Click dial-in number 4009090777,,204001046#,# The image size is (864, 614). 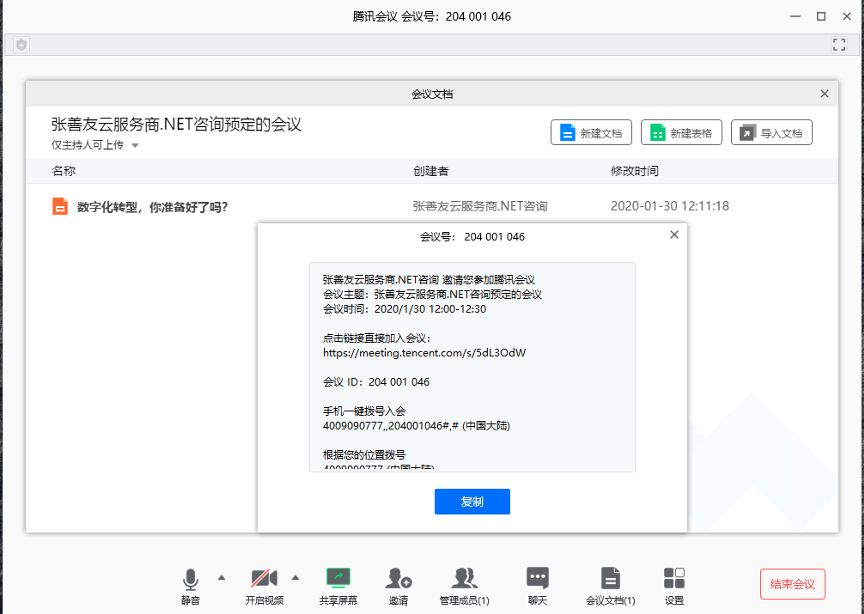(391, 426)
